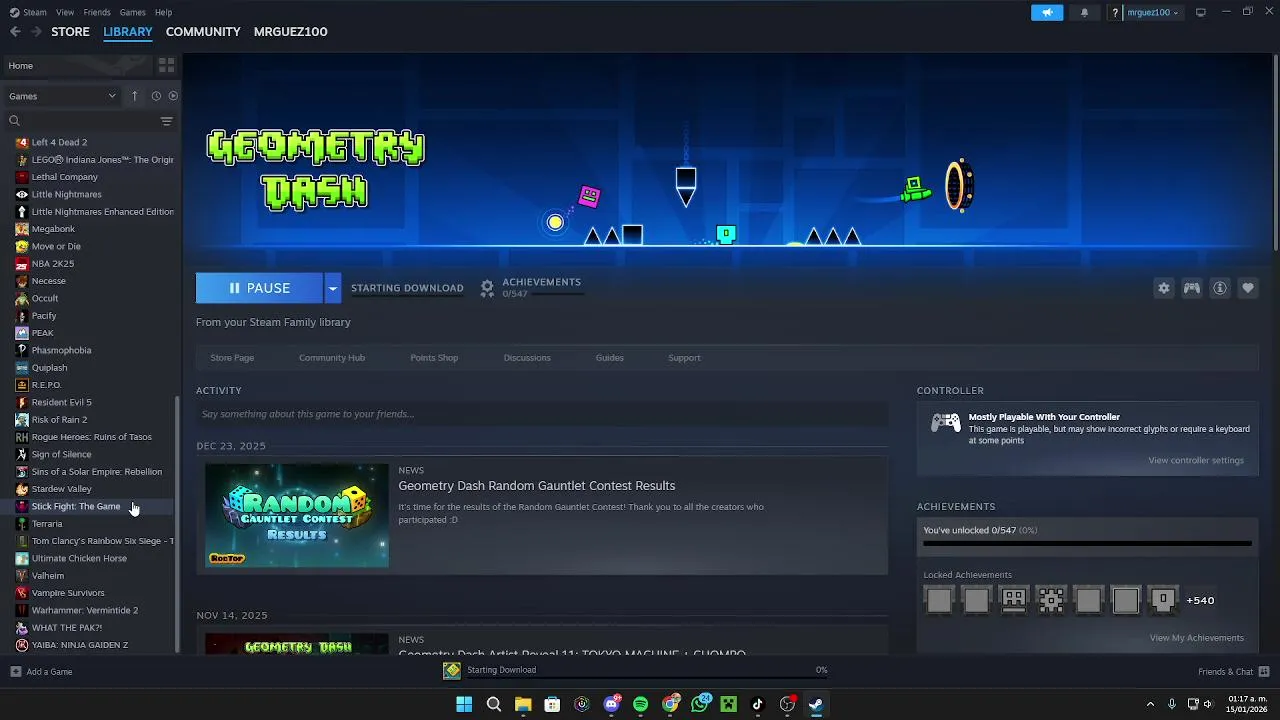Click the library search magnifier icon
This screenshot has height=720, width=1280.
pos(14,120)
